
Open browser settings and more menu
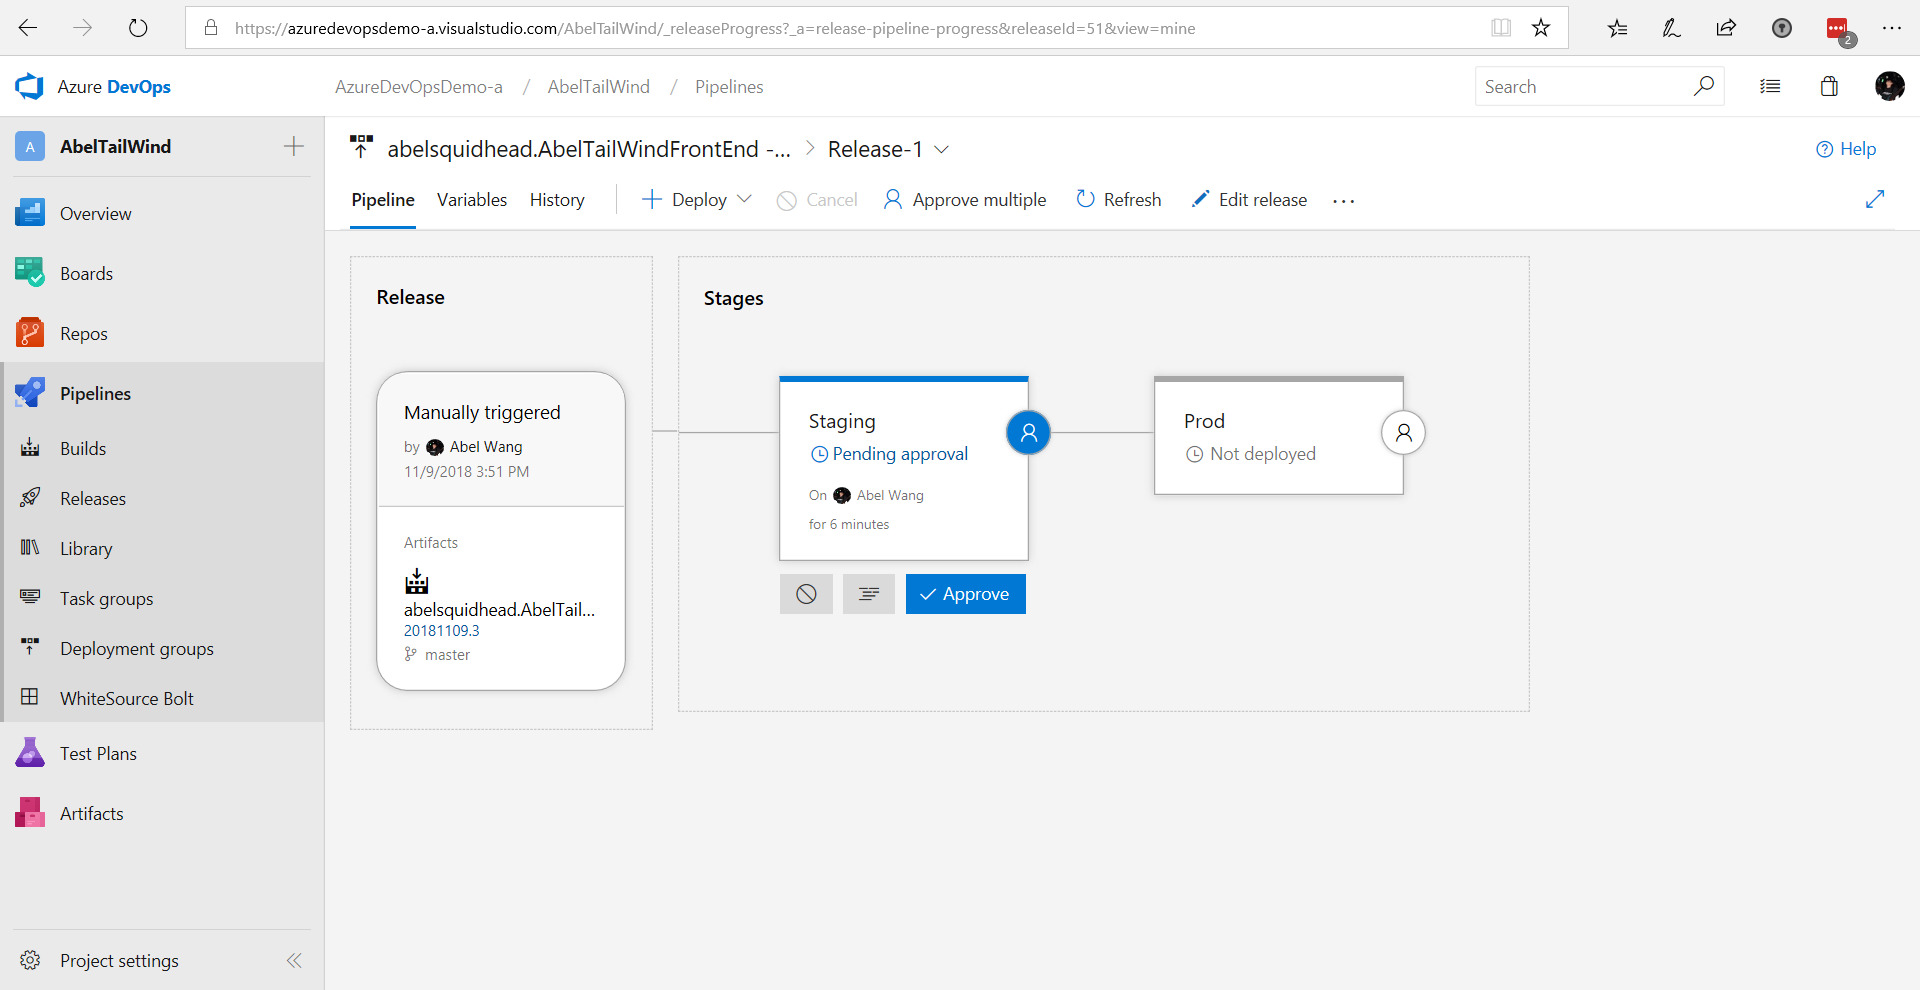(x=1892, y=28)
